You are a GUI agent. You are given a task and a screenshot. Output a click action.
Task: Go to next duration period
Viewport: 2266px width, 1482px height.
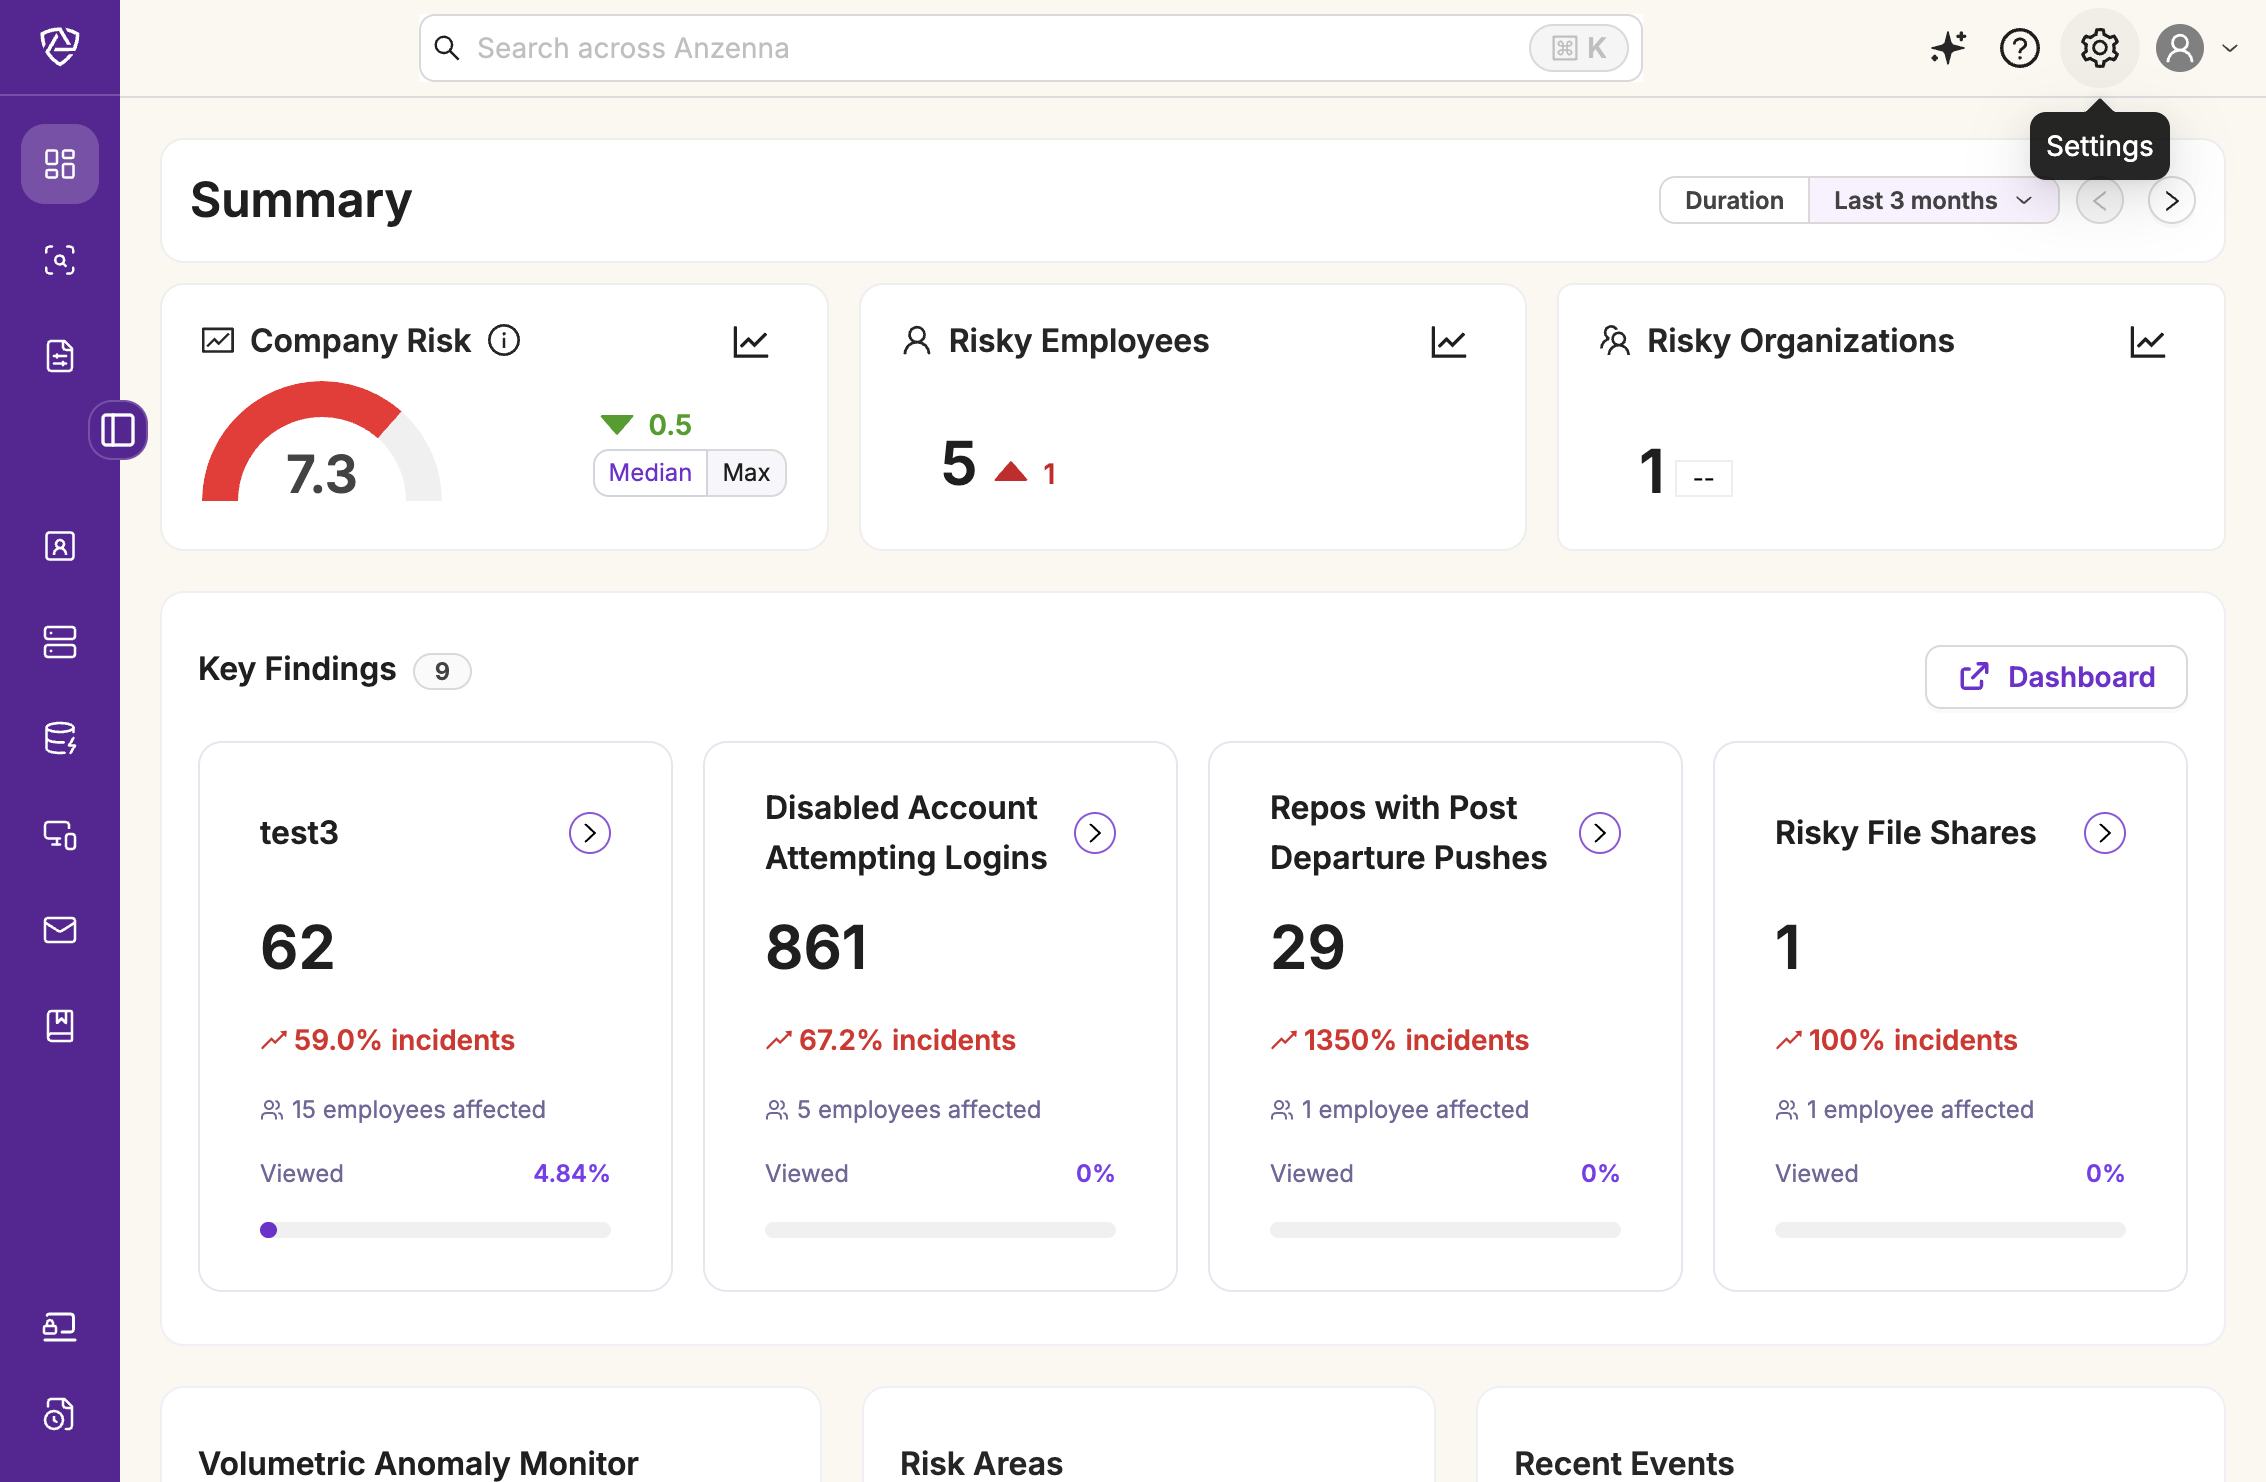pyautogui.click(x=2171, y=201)
